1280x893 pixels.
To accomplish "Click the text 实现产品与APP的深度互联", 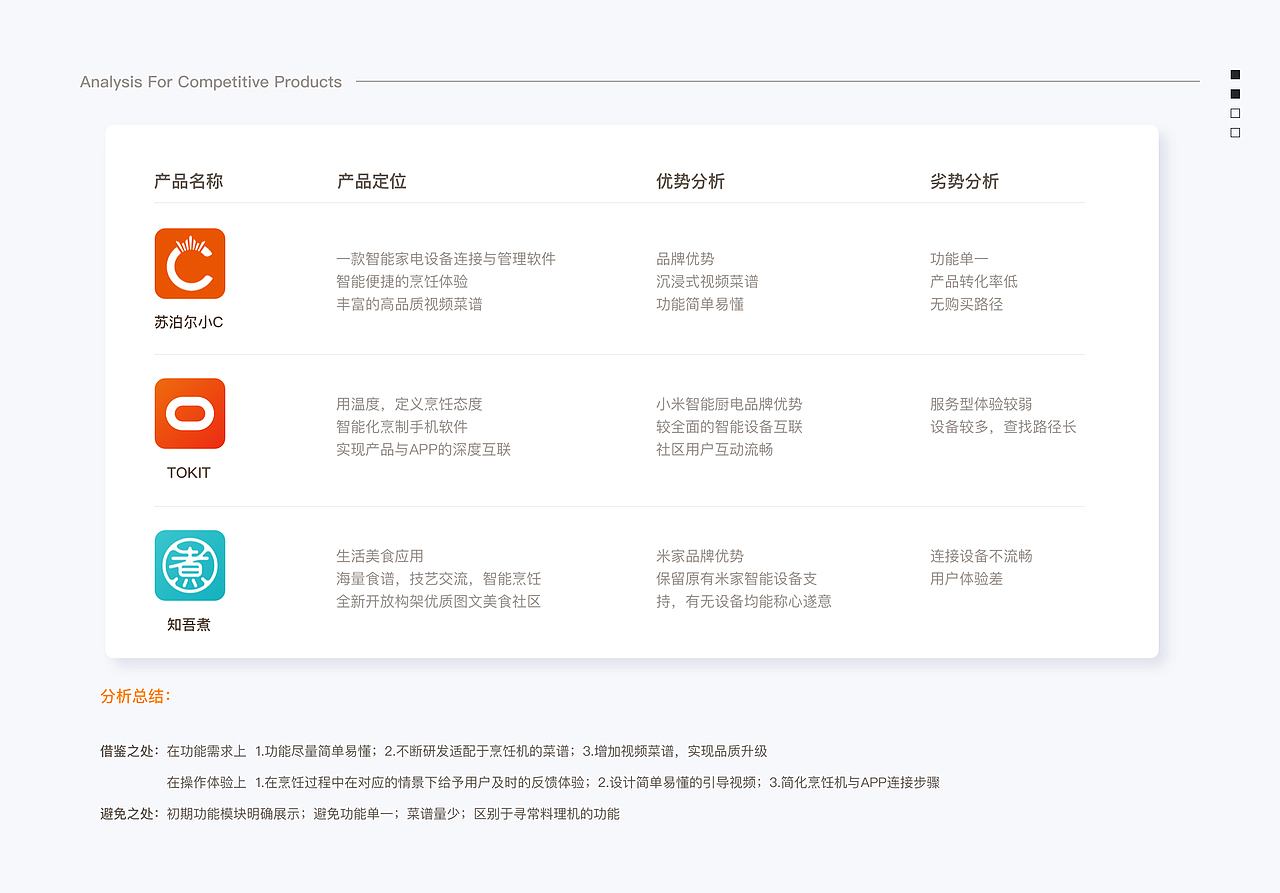I will (424, 449).
